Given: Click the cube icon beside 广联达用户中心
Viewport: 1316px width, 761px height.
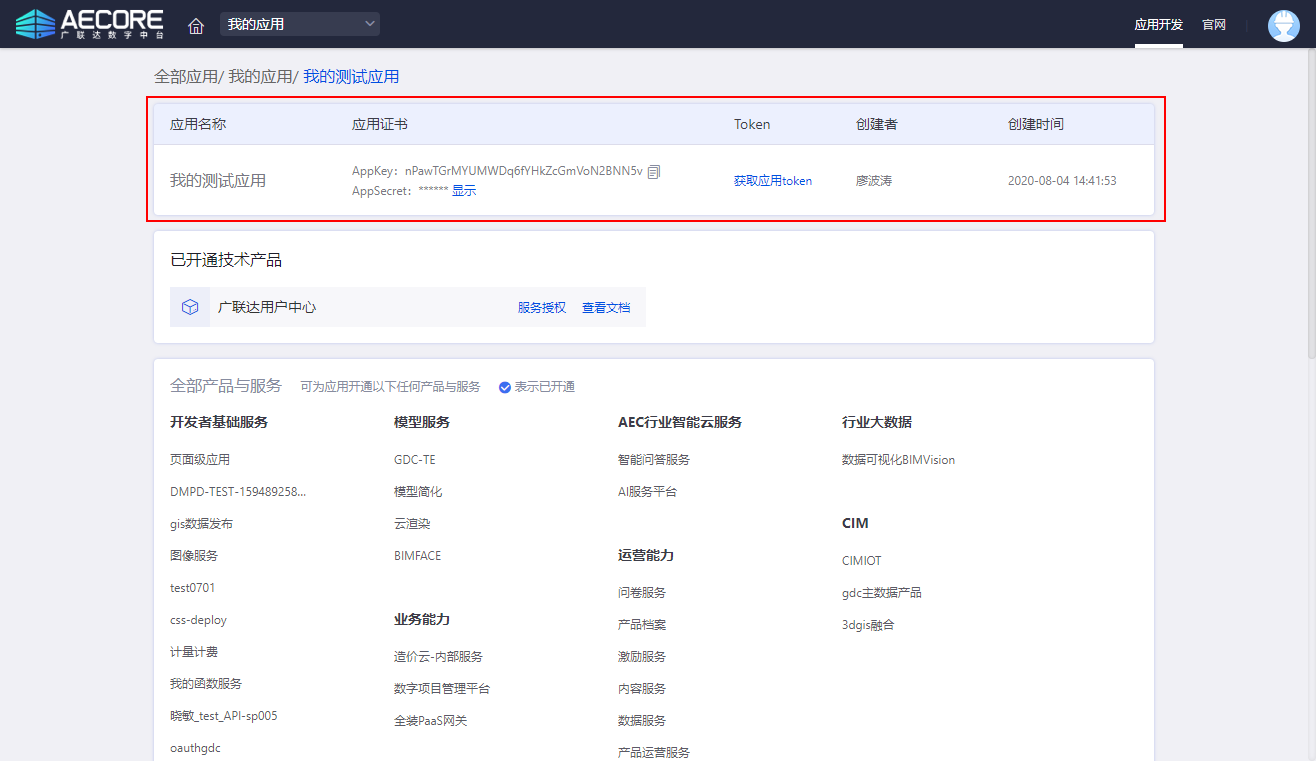Looking at the screenshot, I should (x=190, y=307).
